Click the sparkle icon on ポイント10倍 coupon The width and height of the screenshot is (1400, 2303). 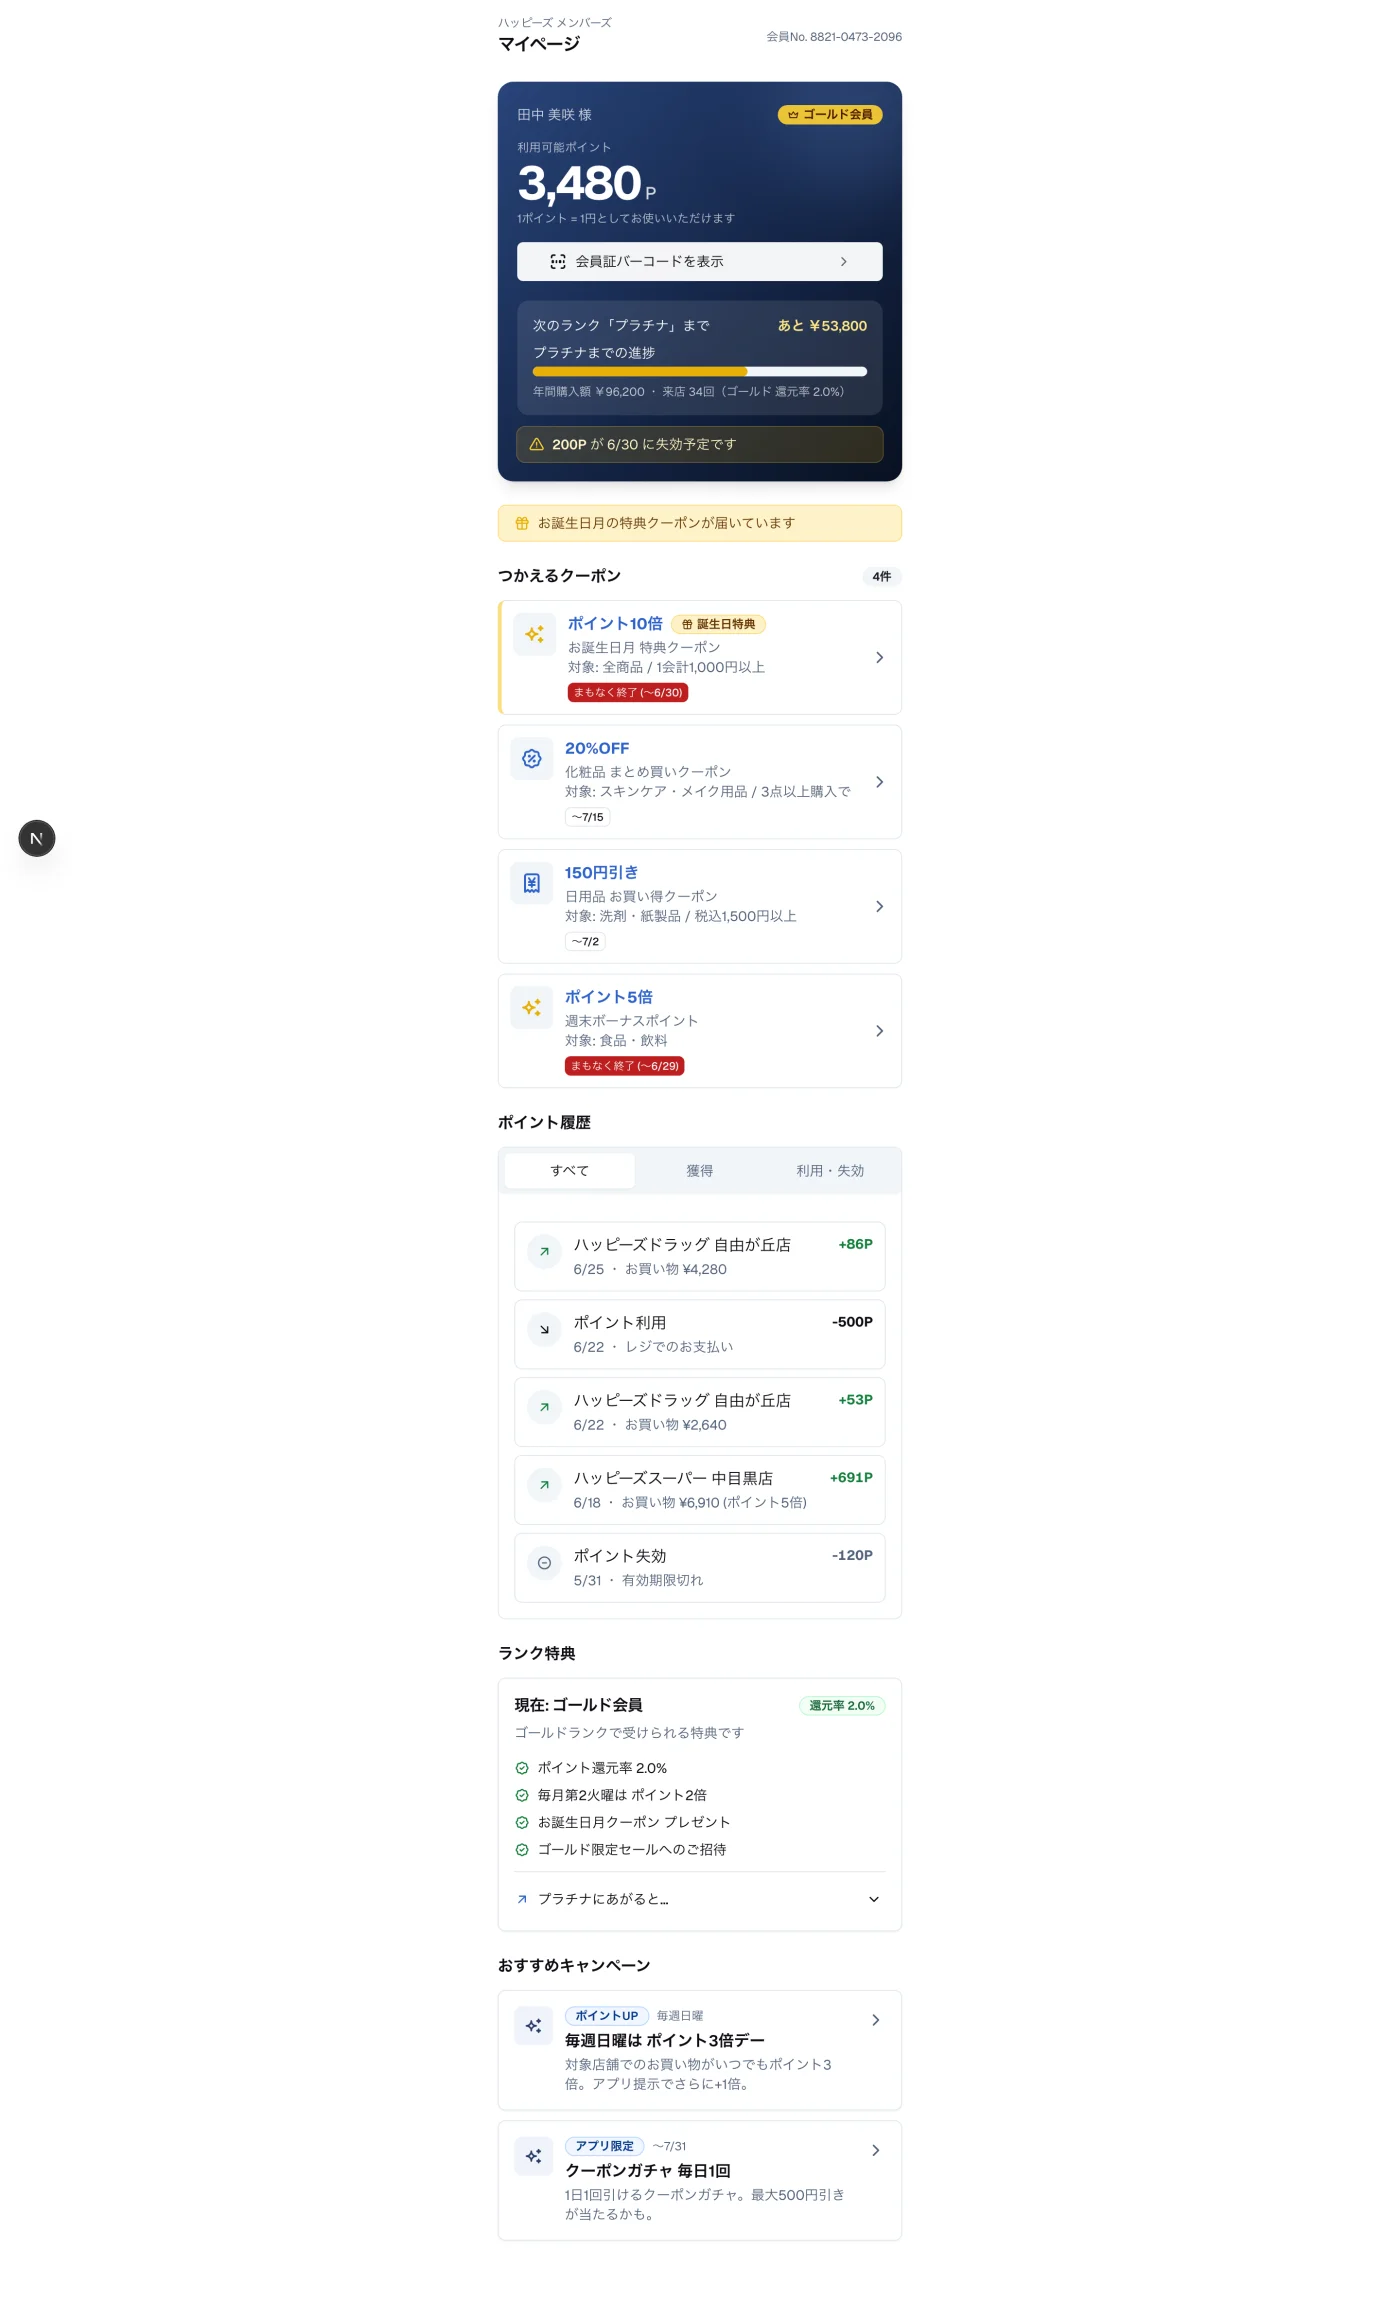[x=535, y=635]
